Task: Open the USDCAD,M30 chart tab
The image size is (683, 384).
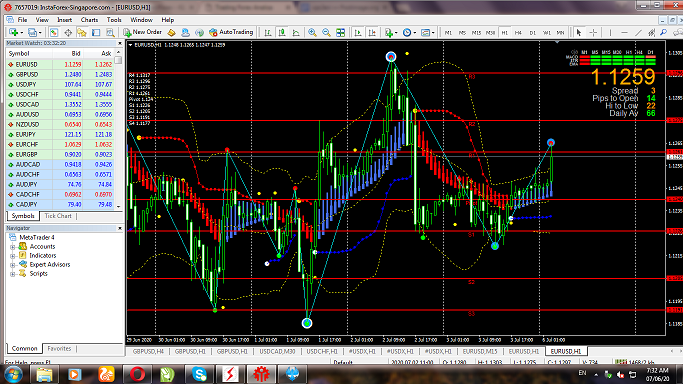Action: click(277, 351)
